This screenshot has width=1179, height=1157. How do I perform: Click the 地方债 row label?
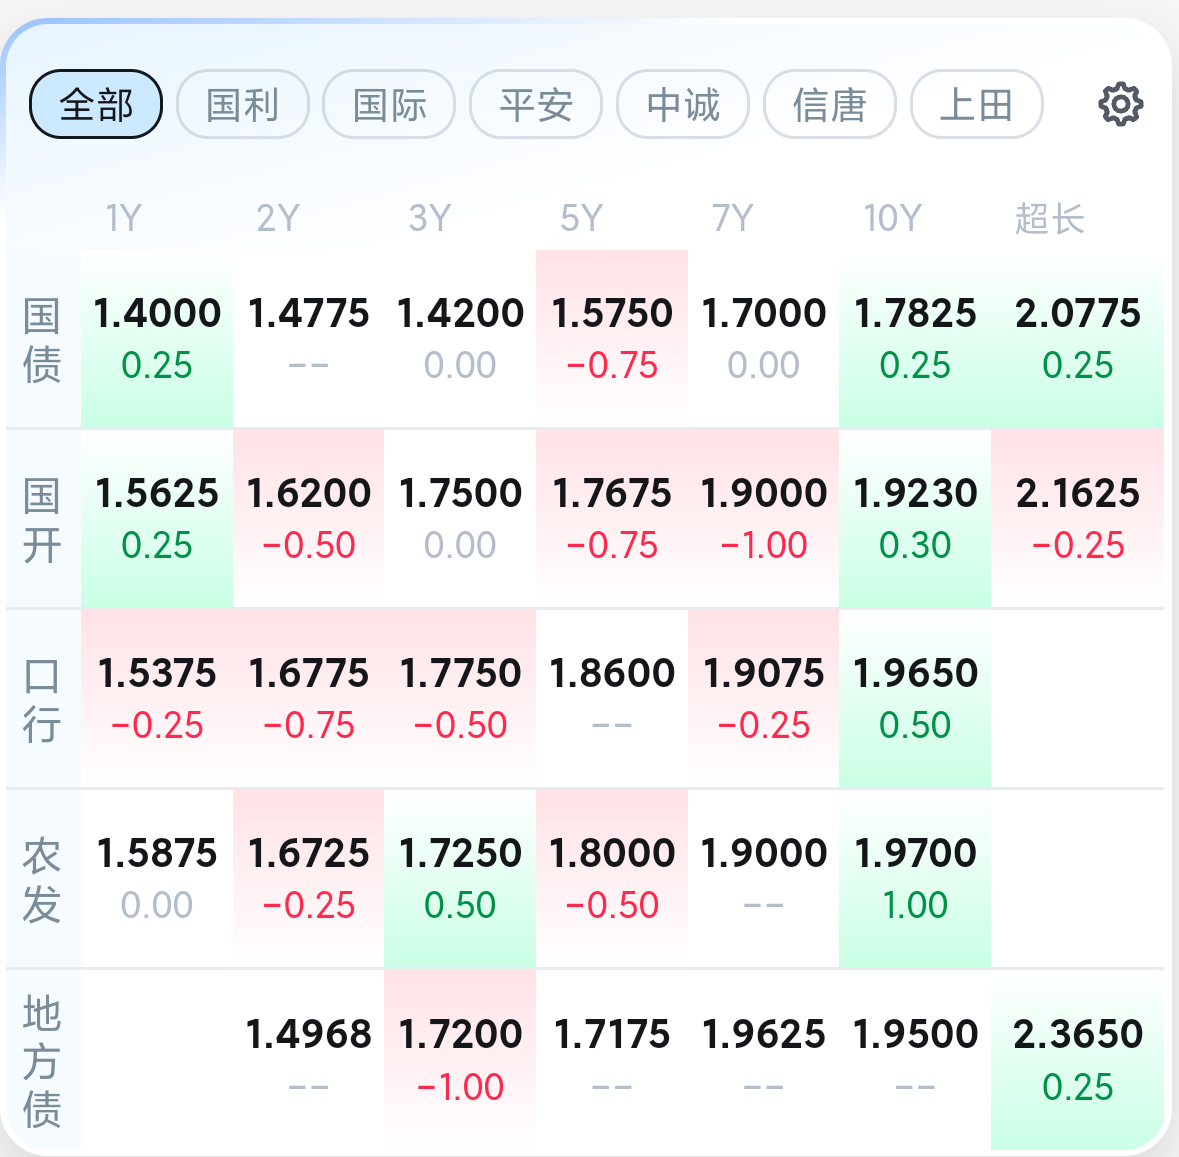pyautogui.click(x=42, y=1060)
